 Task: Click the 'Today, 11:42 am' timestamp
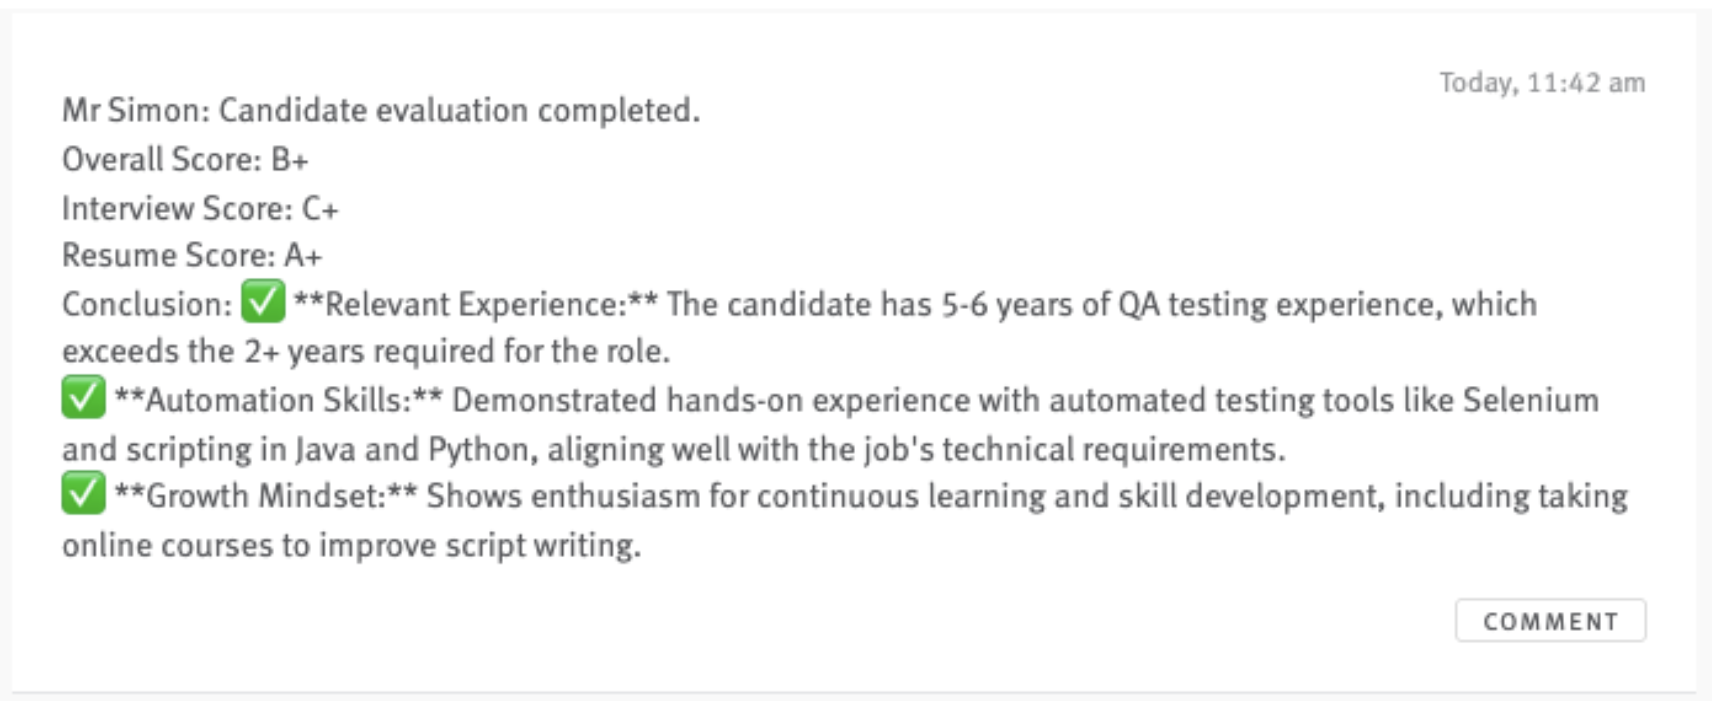pos(1542,83)
